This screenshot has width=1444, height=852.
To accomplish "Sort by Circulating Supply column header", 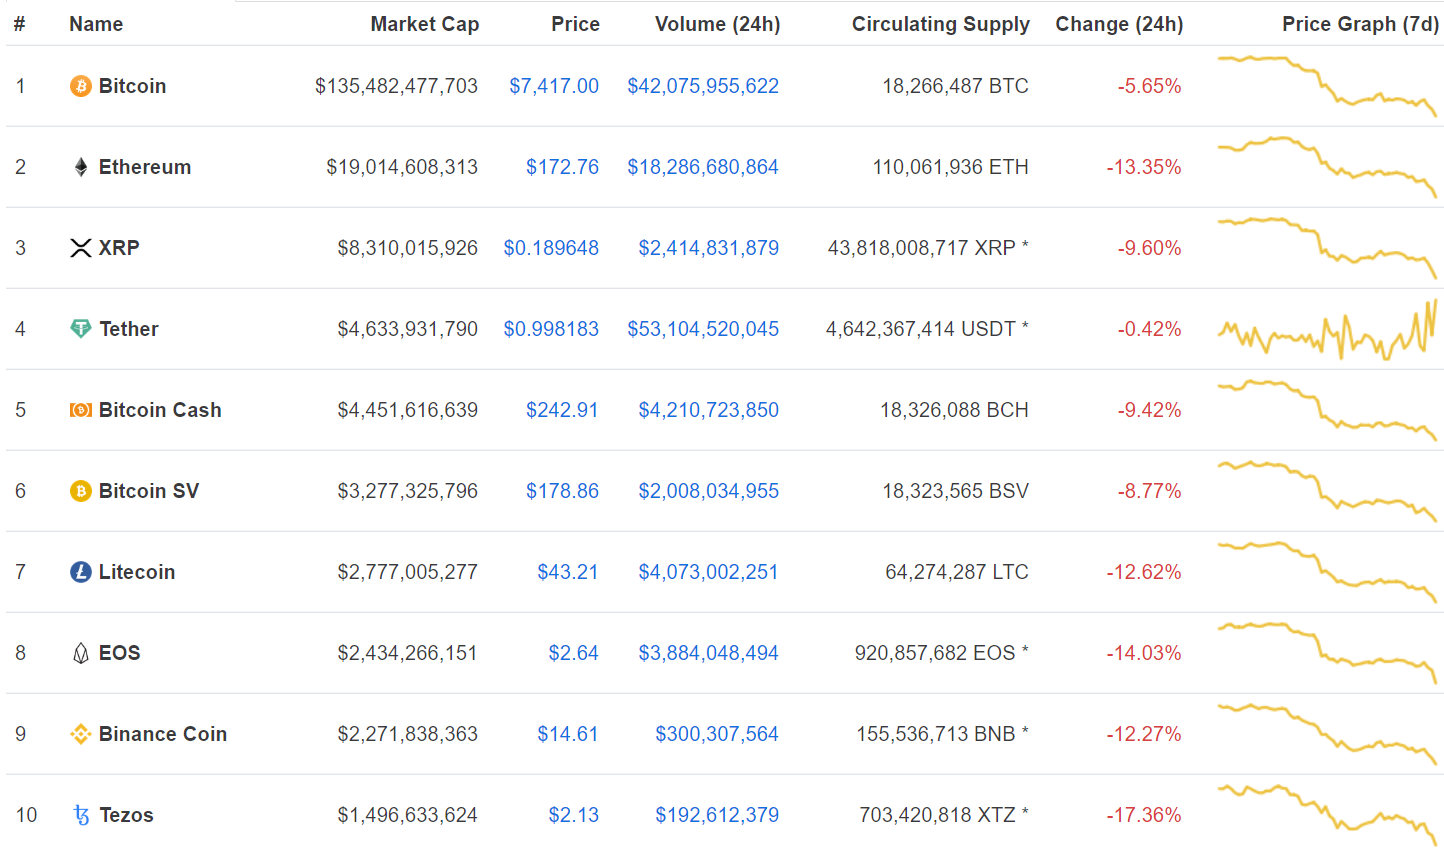I will (941, 24).
